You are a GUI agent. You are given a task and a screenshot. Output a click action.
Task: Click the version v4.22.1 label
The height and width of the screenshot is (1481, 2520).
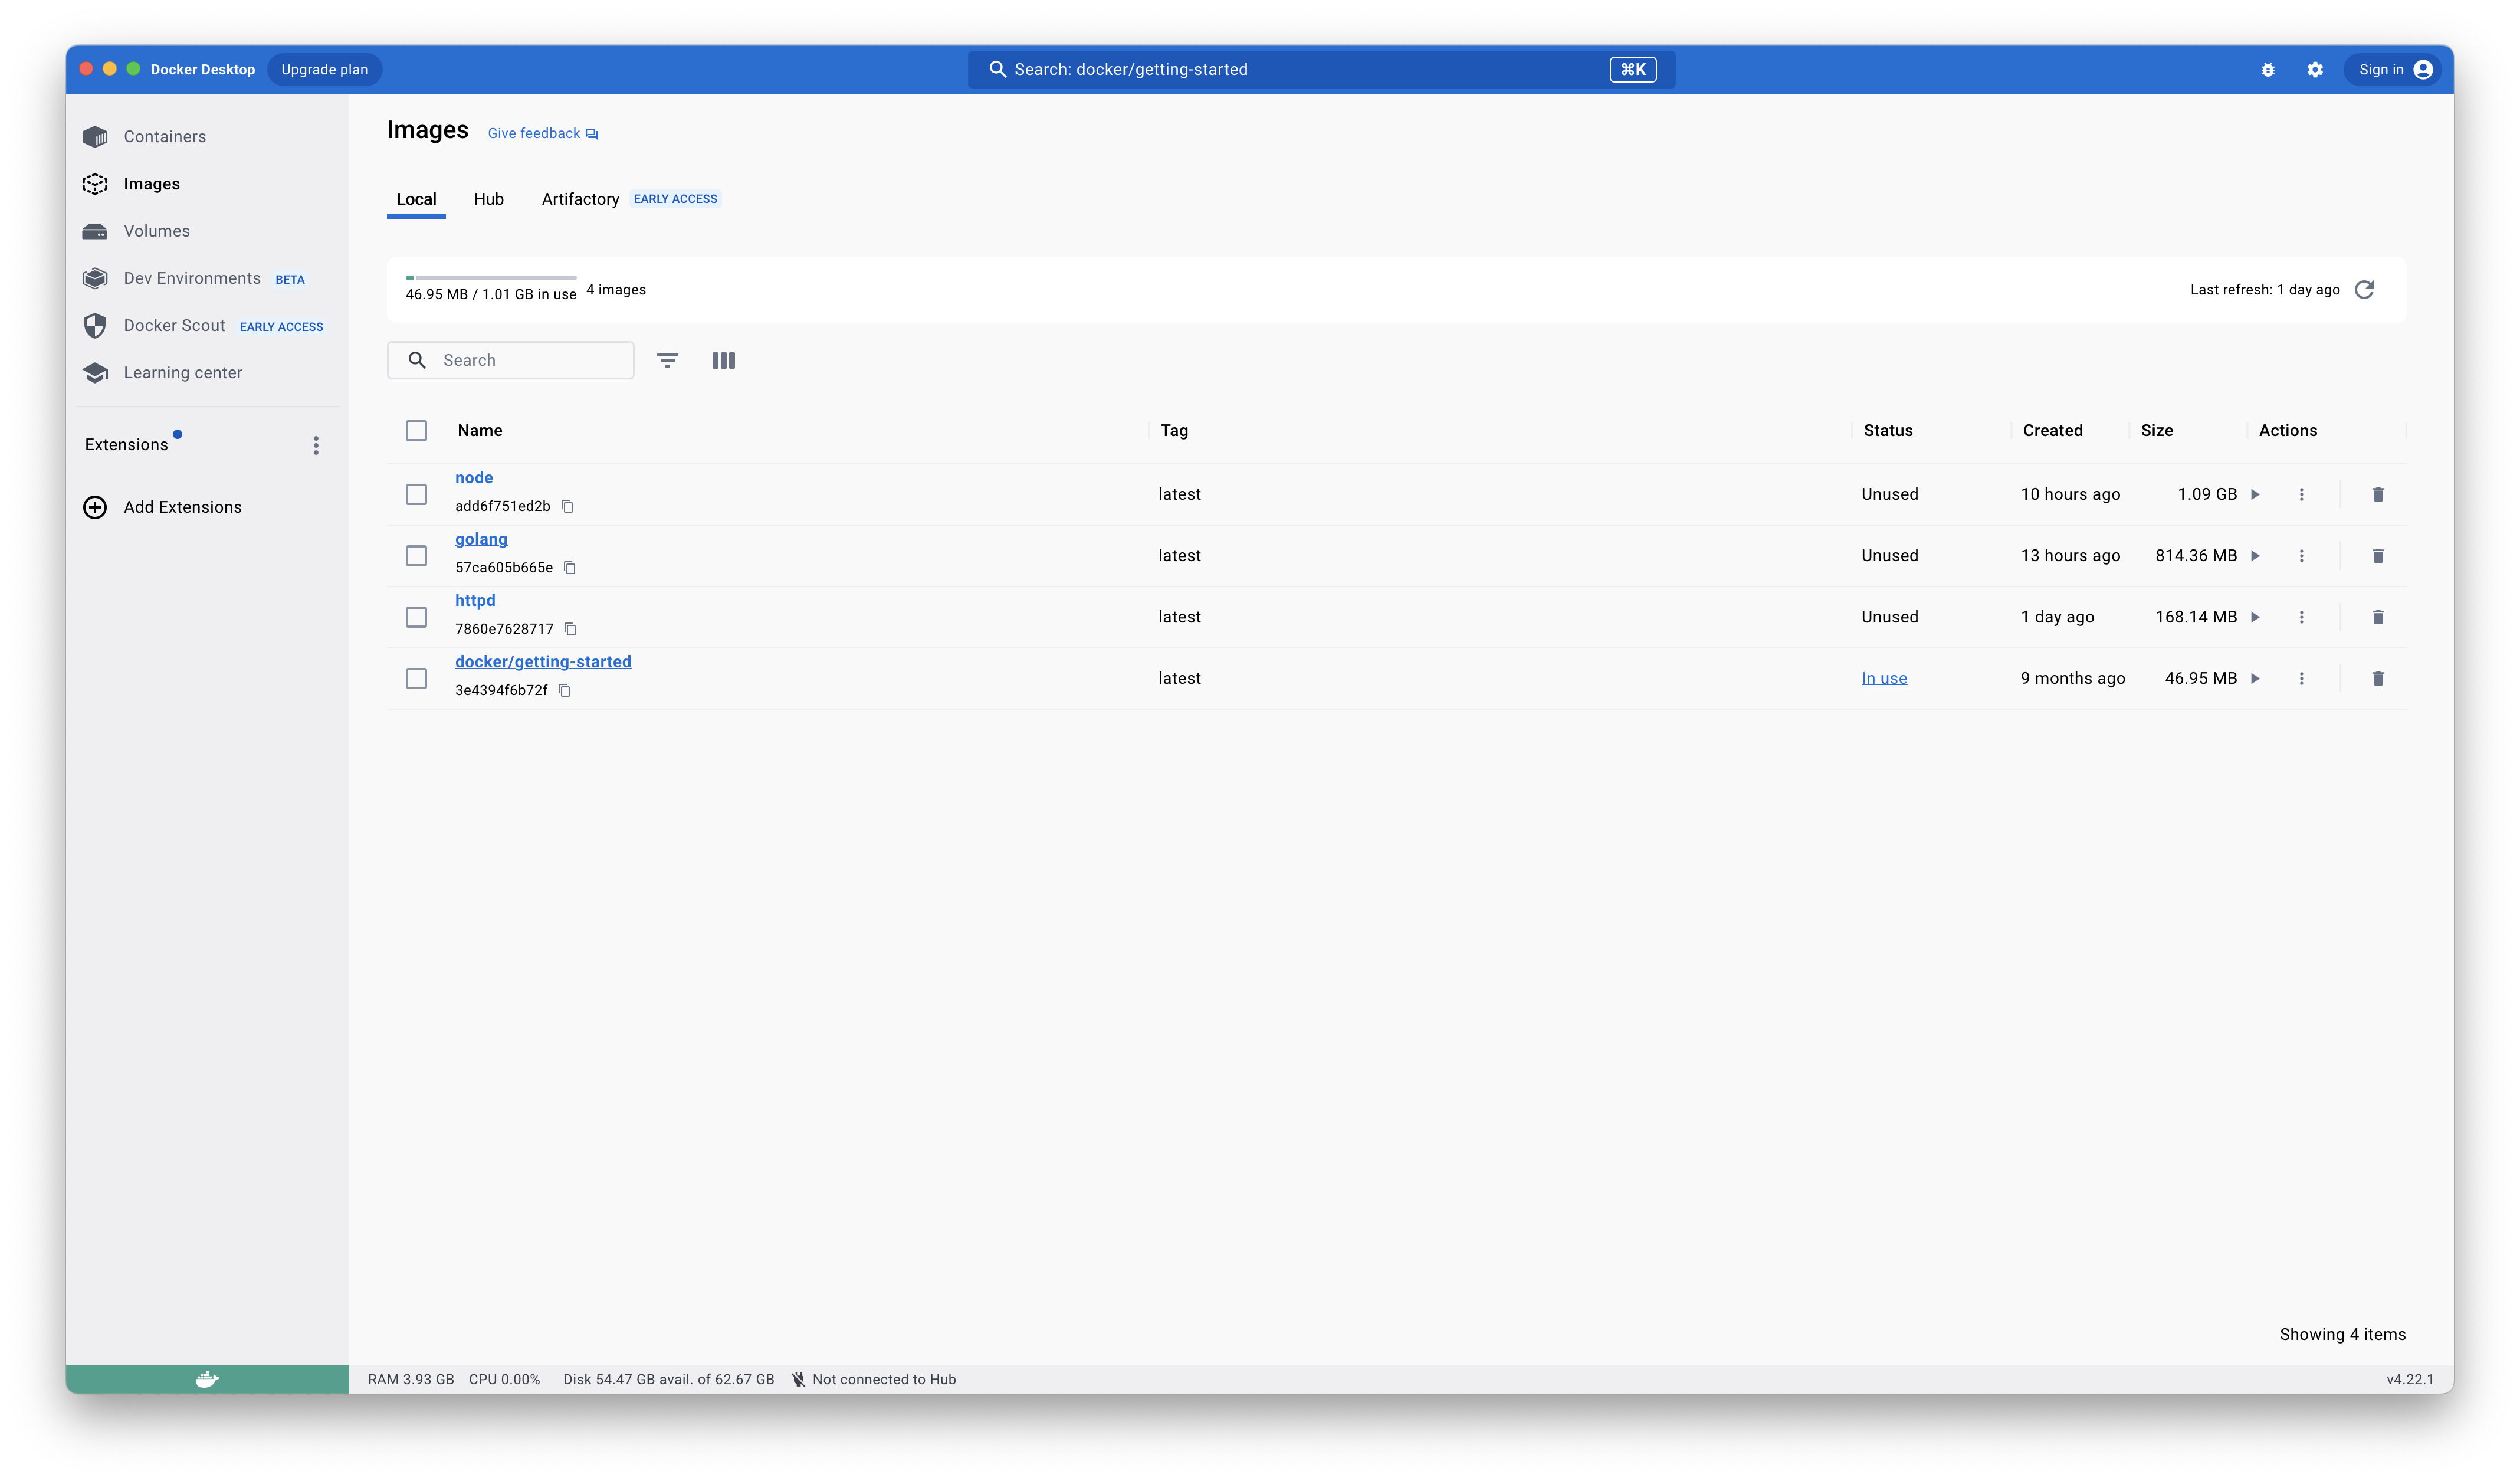[2409, 1380]
